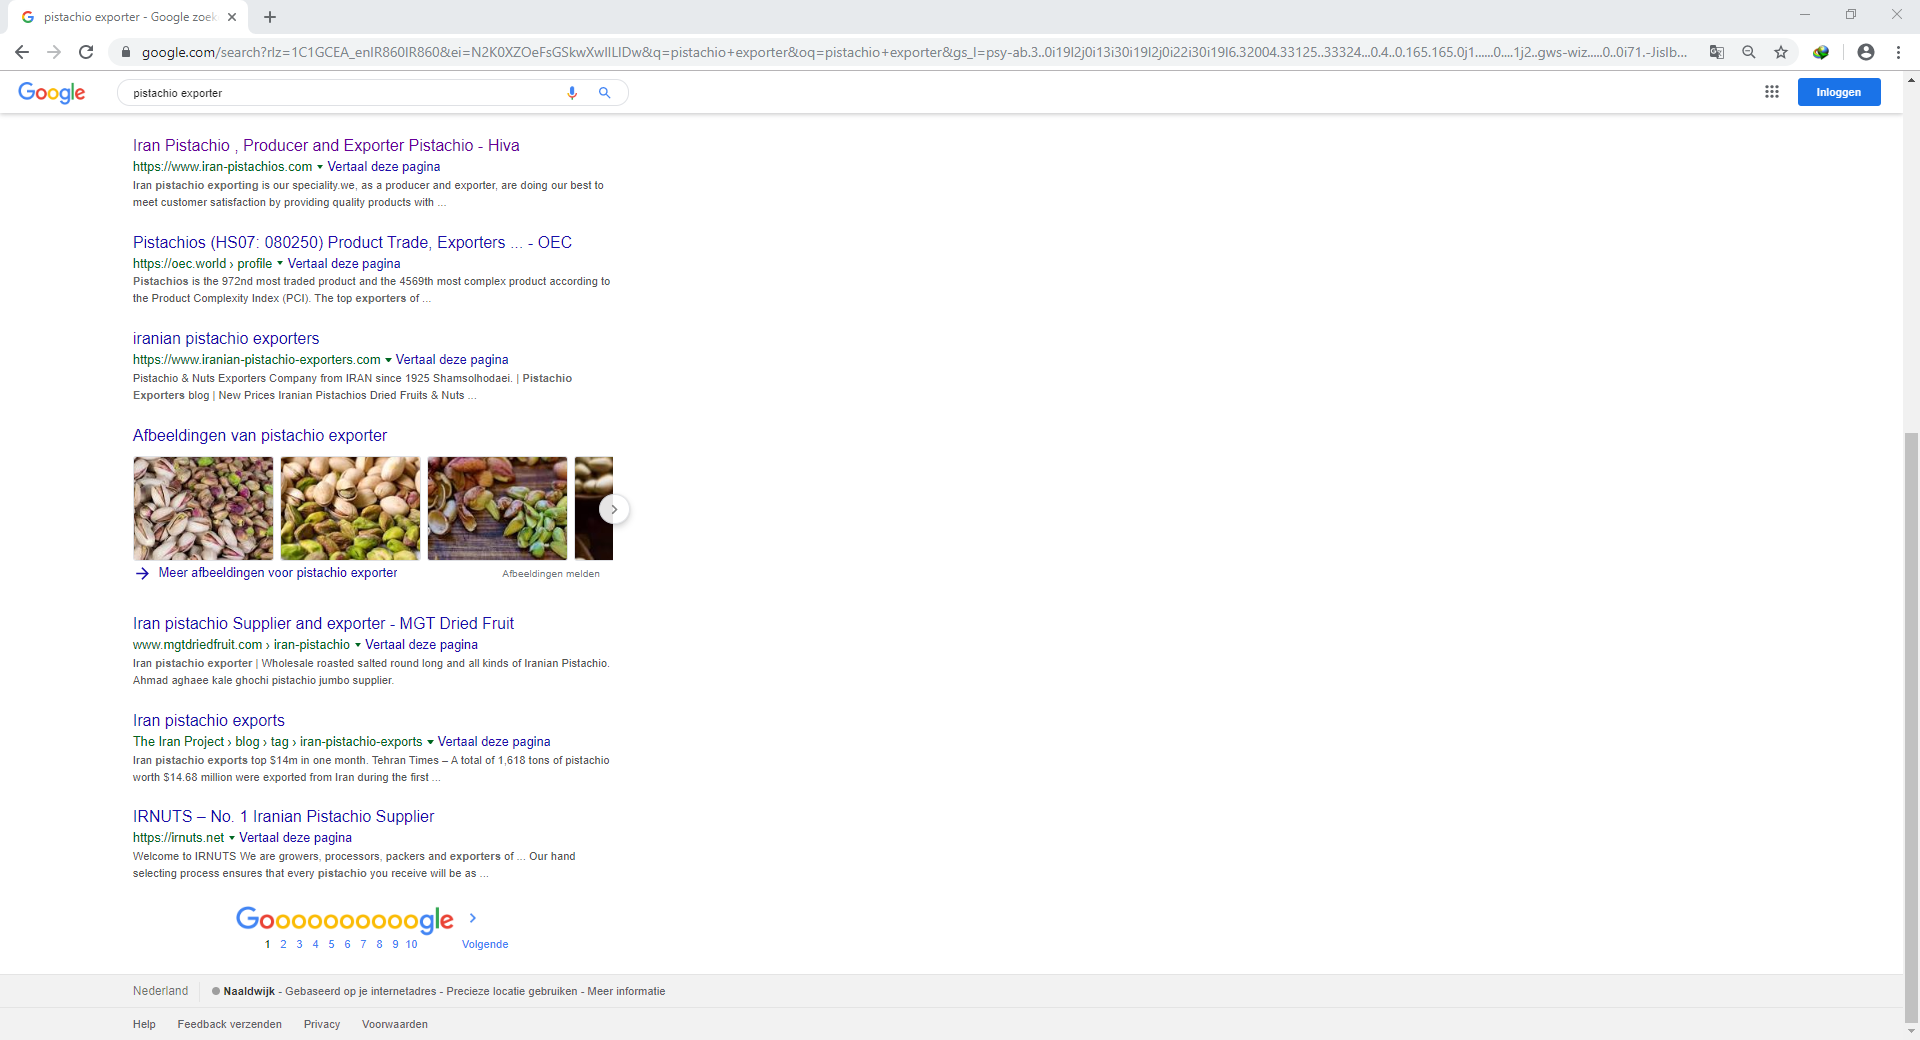The image size is (1920, 1040).
Task: Bookmark this page with the star icon
Action: click(1781, 52)
